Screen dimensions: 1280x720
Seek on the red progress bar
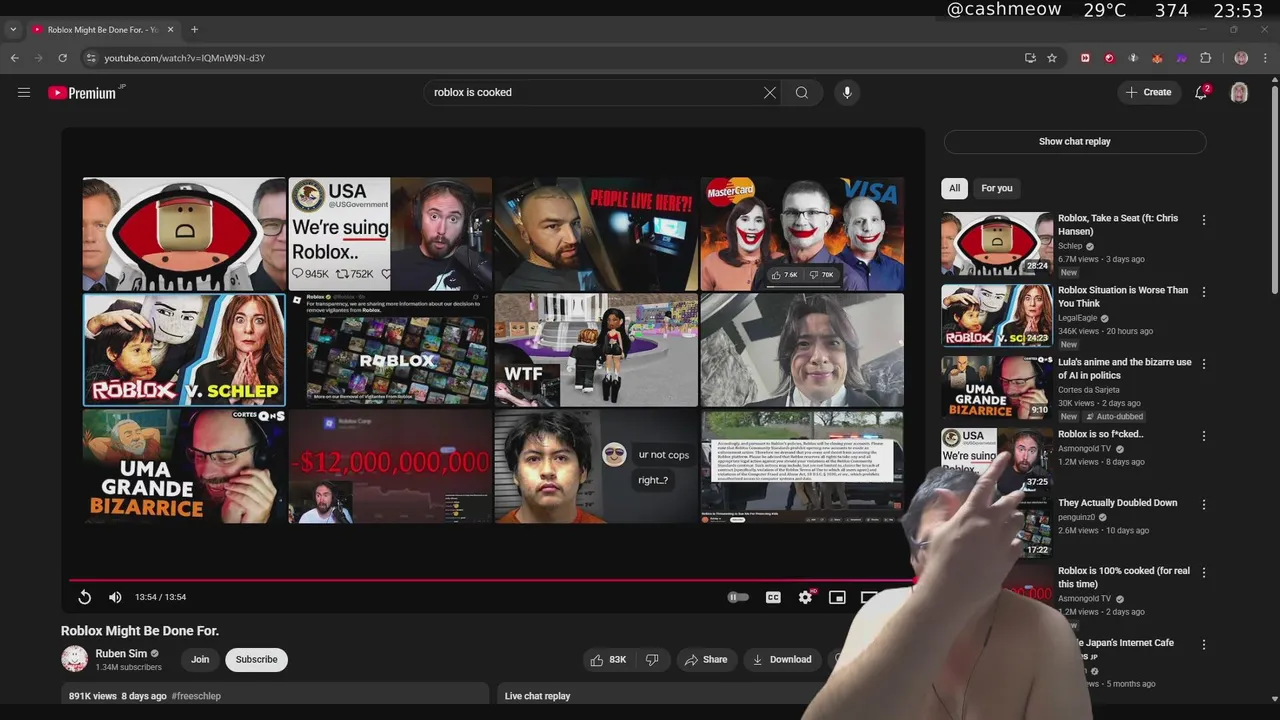[490, 579]
